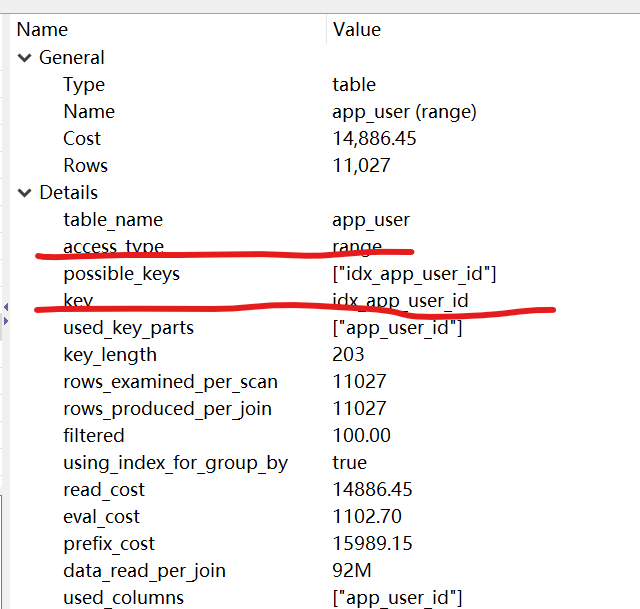640x609 pixels.
Task: Select the rows_produced_per_join value 11027
Action: 359,409
